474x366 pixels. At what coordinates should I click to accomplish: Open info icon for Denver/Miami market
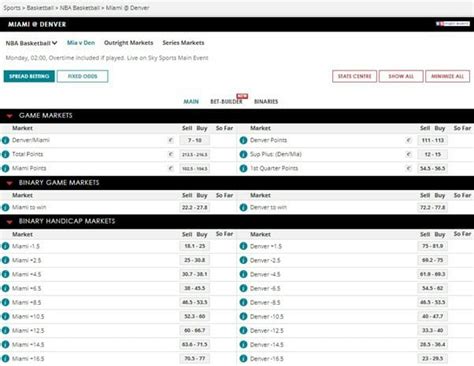5,140
